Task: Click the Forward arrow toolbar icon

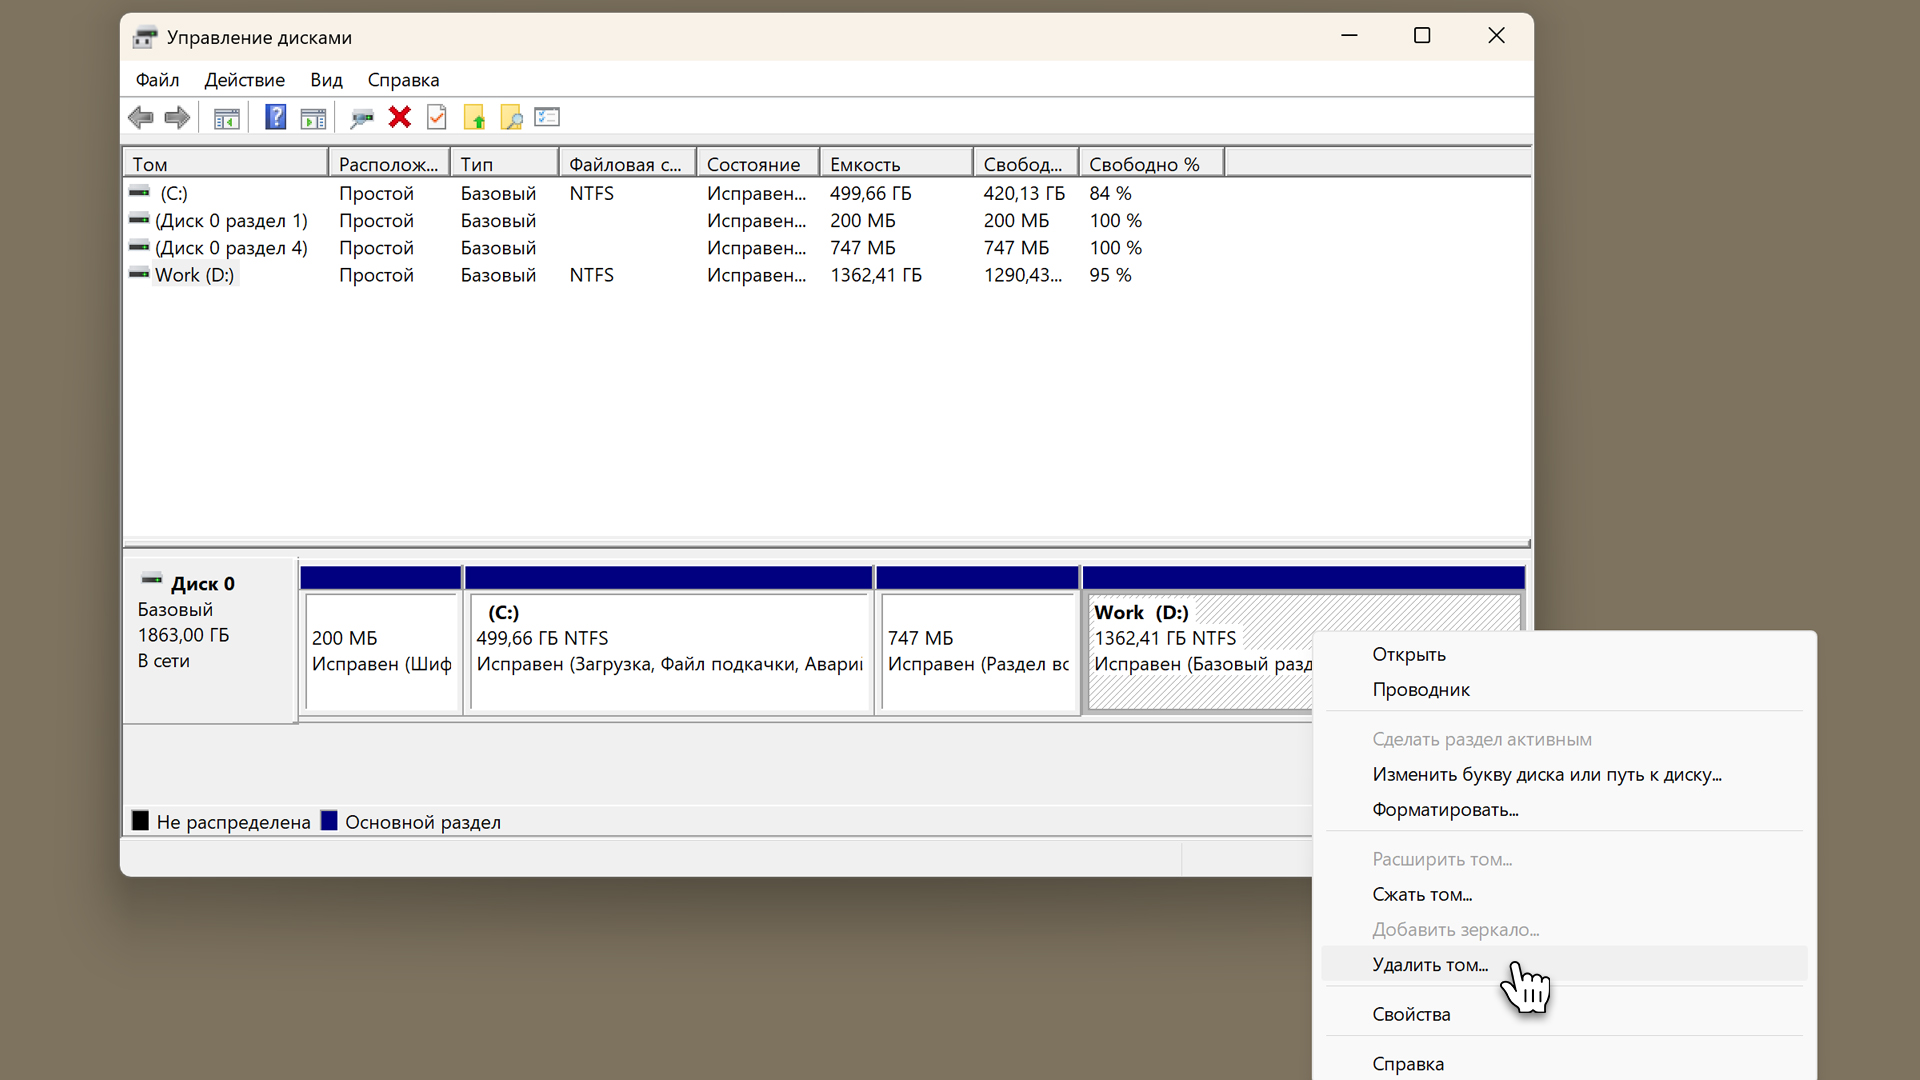Action: (x=177, y=118)
